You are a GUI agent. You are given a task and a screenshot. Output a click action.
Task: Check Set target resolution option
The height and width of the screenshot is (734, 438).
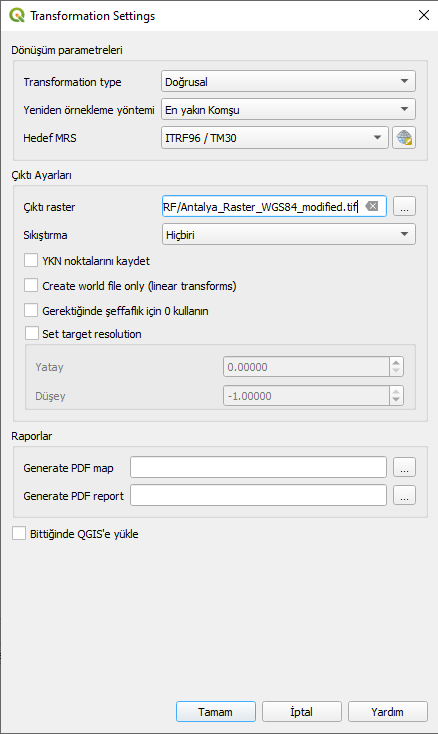[32, 333]
